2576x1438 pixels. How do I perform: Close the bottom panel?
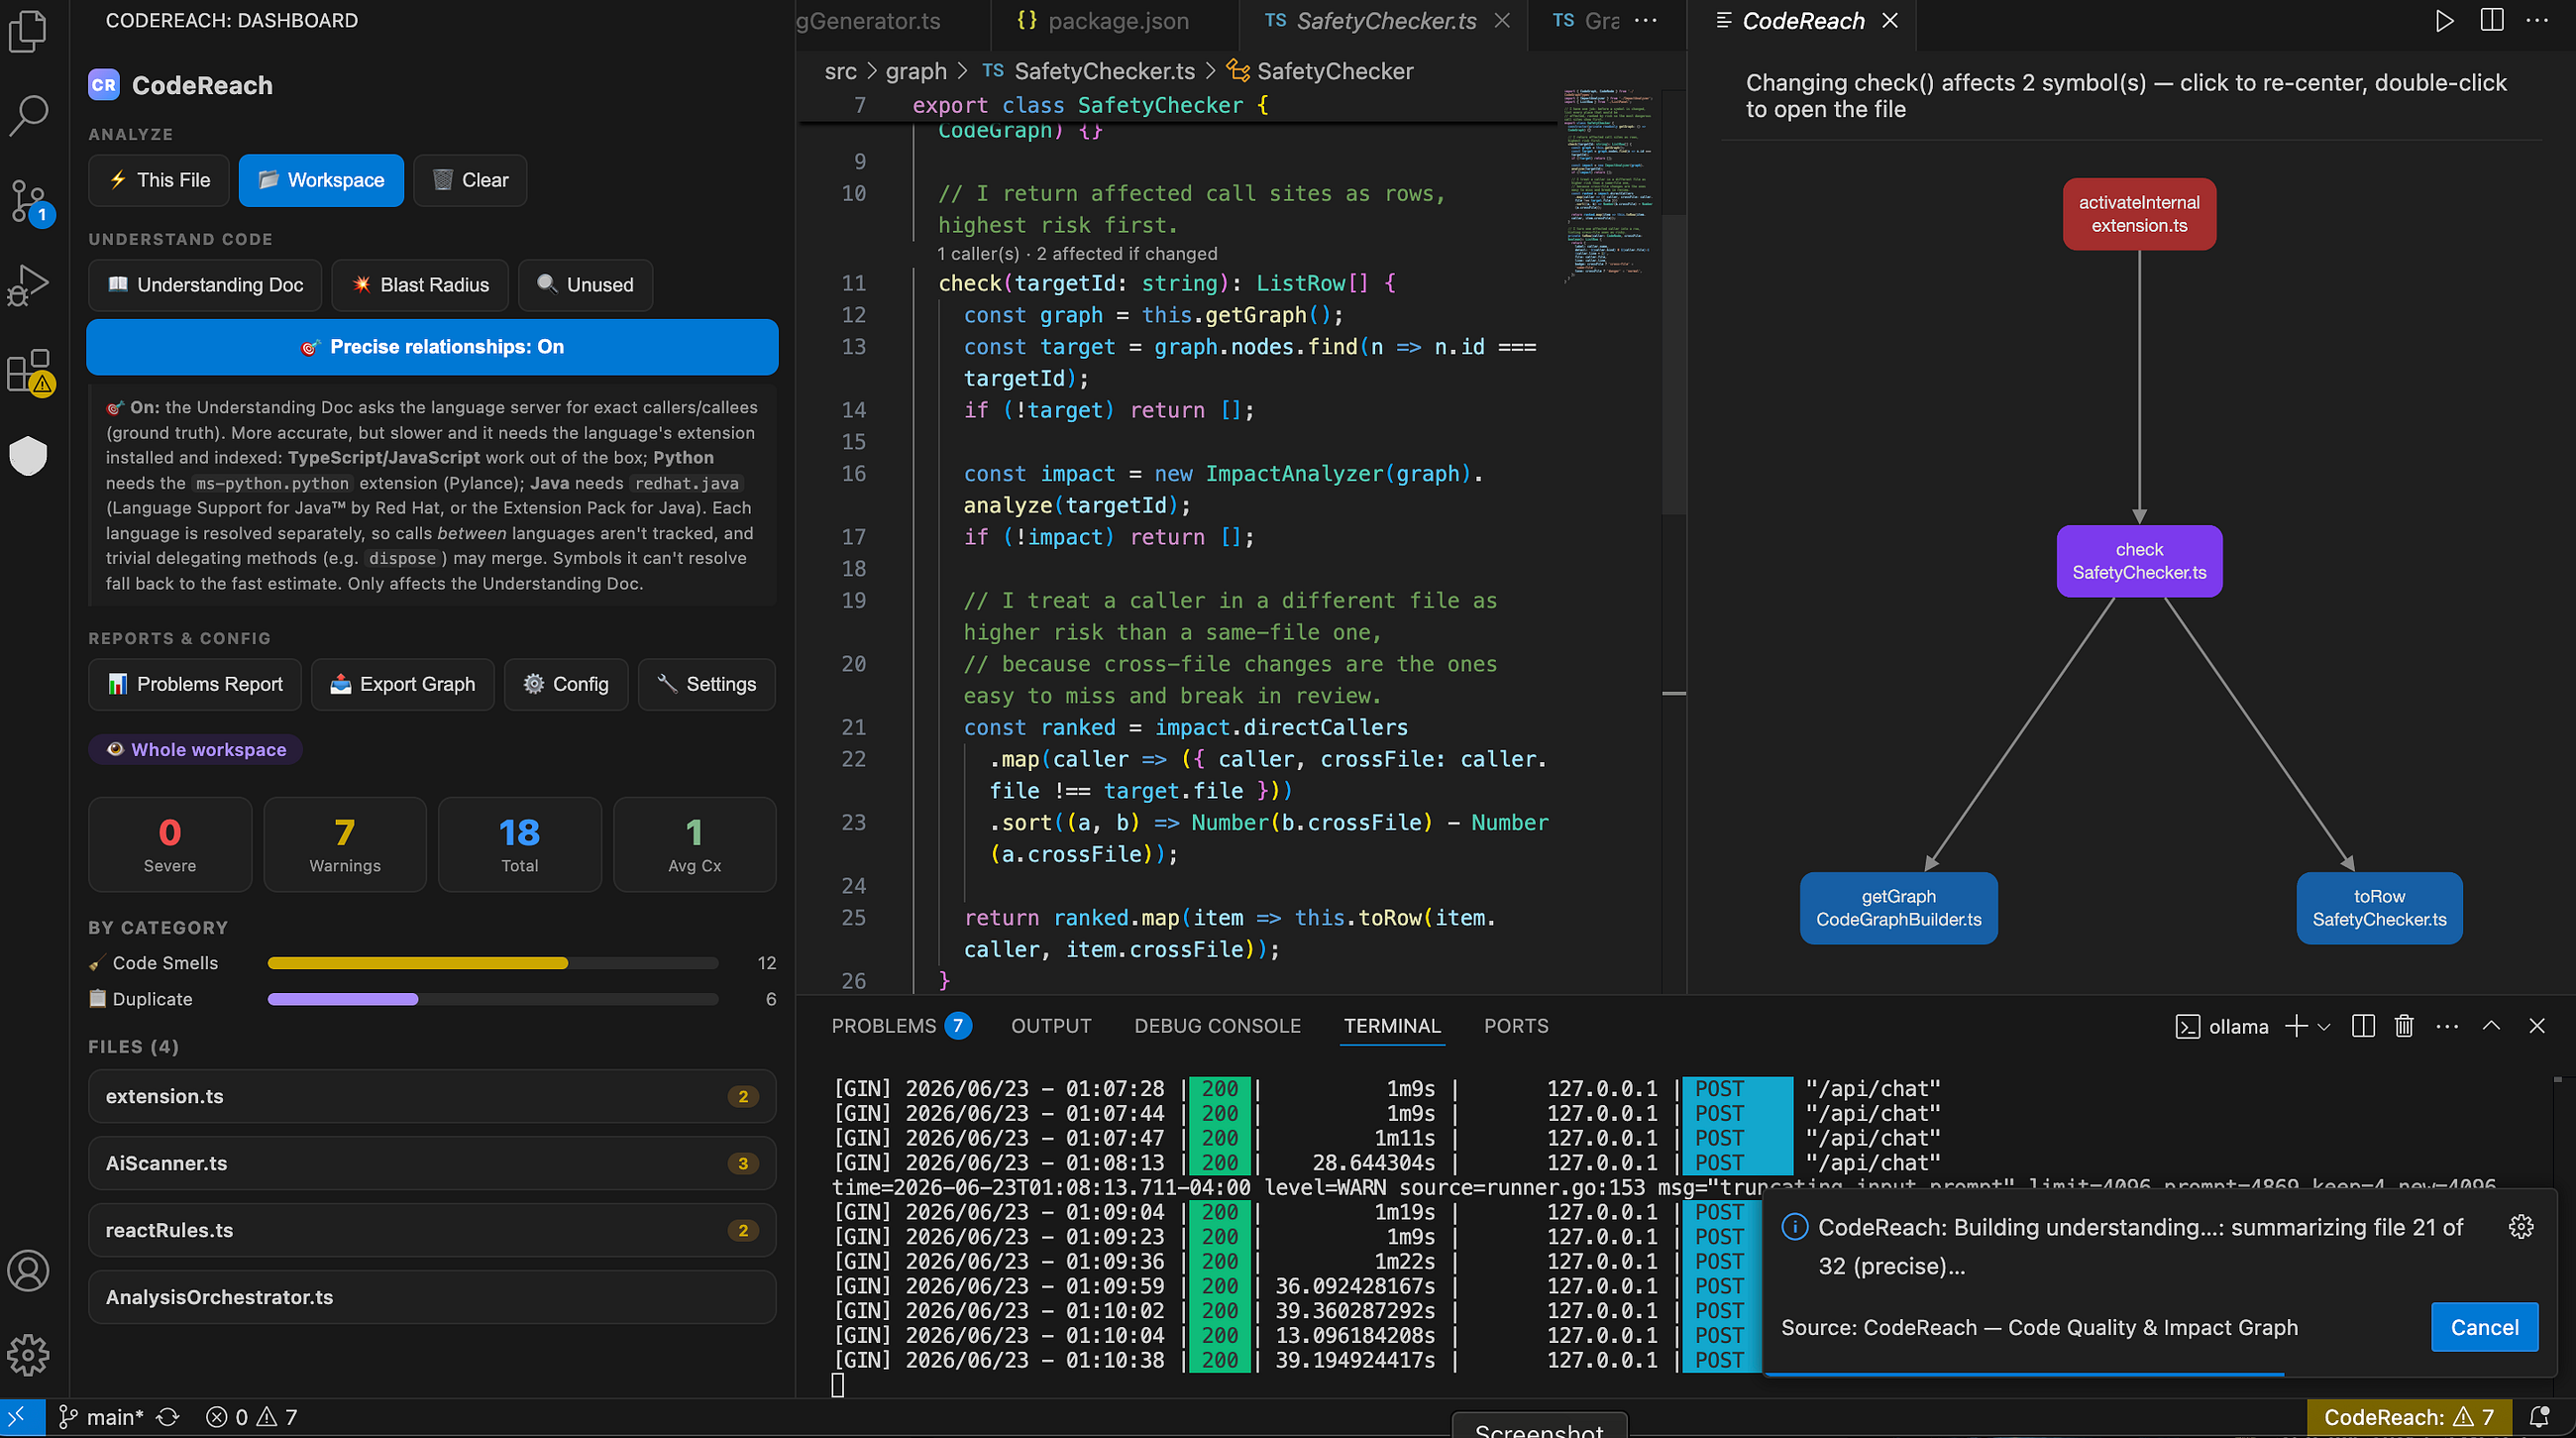[2537, 1026]
